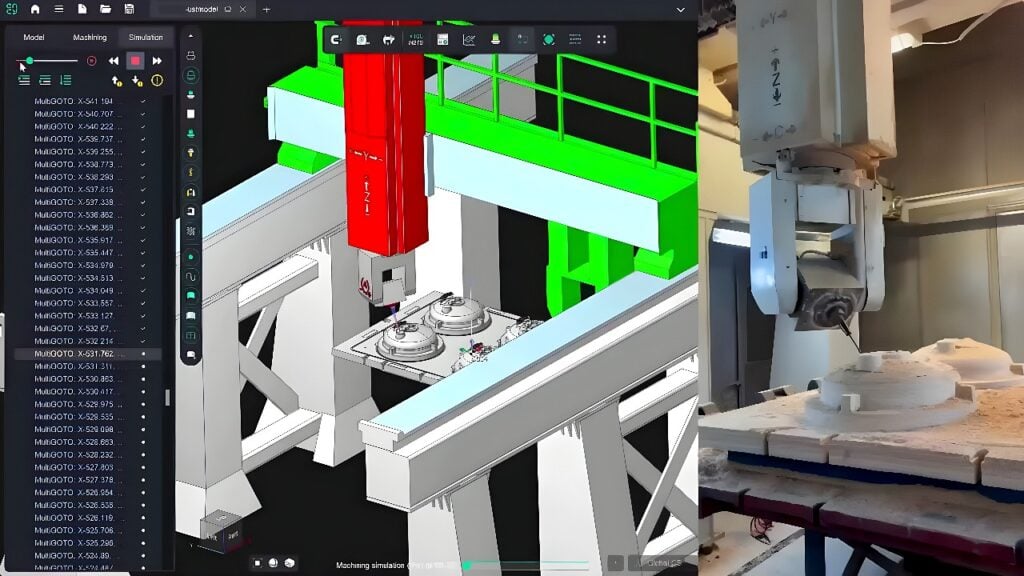
Task: Collapse the program tree with the first outline icon
Action: [25, 80]
